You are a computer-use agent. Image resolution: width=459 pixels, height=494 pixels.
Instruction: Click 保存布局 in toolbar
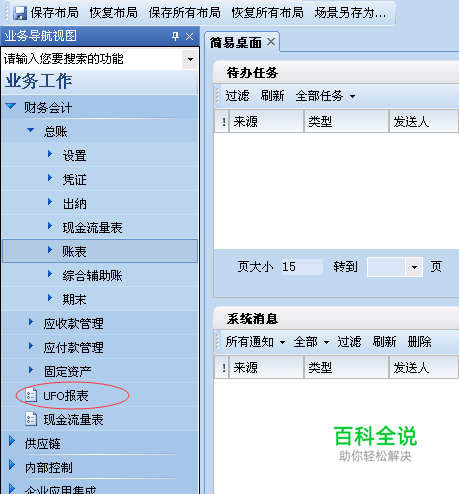[x=55, y=13]
